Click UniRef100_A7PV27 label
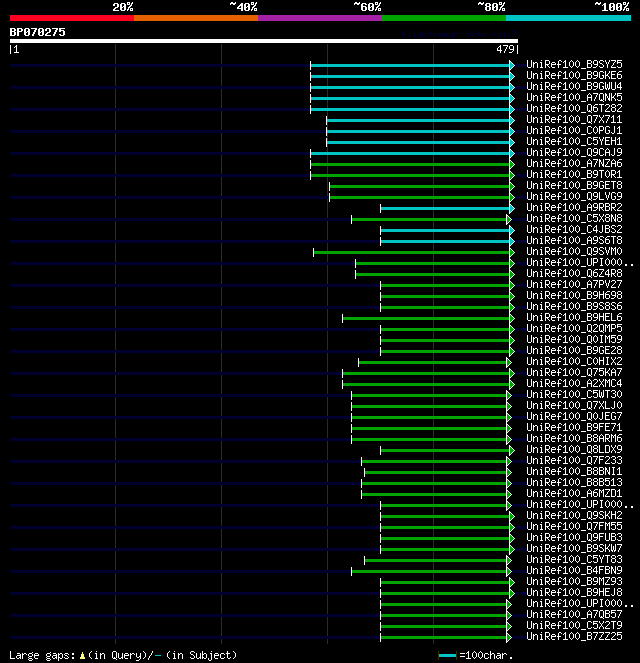 pyautogui.click(x=574, y=284)
